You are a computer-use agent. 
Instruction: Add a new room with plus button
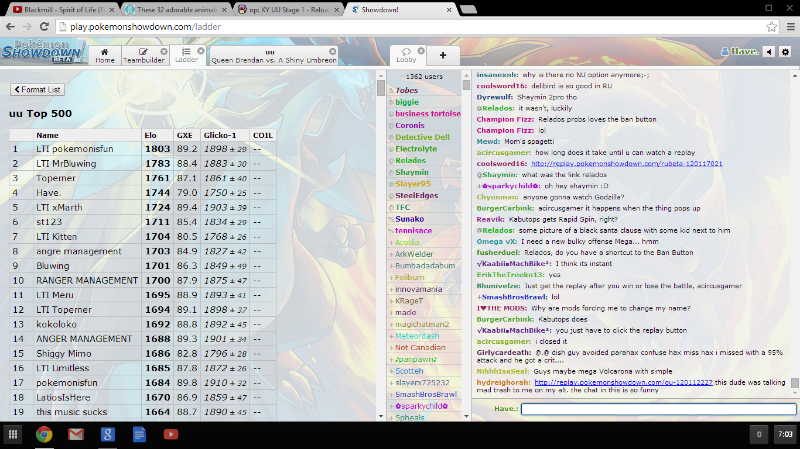[x=443, y=55]
